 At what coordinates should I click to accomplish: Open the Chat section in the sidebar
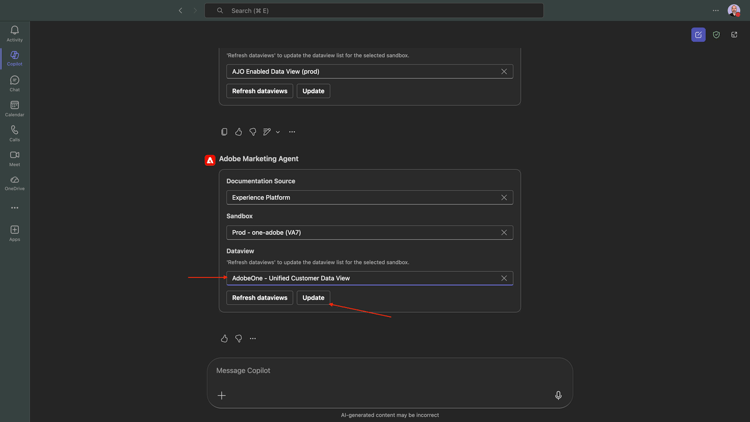tap(14, 83)
